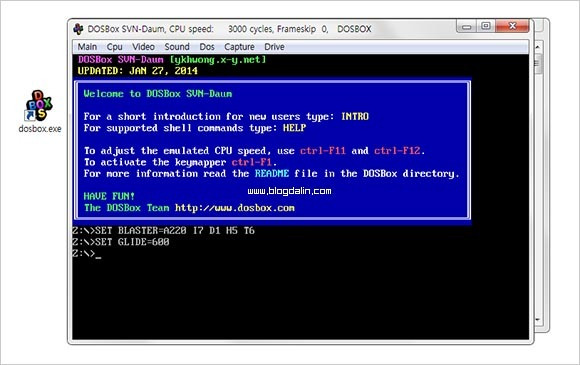Click the 'HELP' command text

(x=294, y=128)
